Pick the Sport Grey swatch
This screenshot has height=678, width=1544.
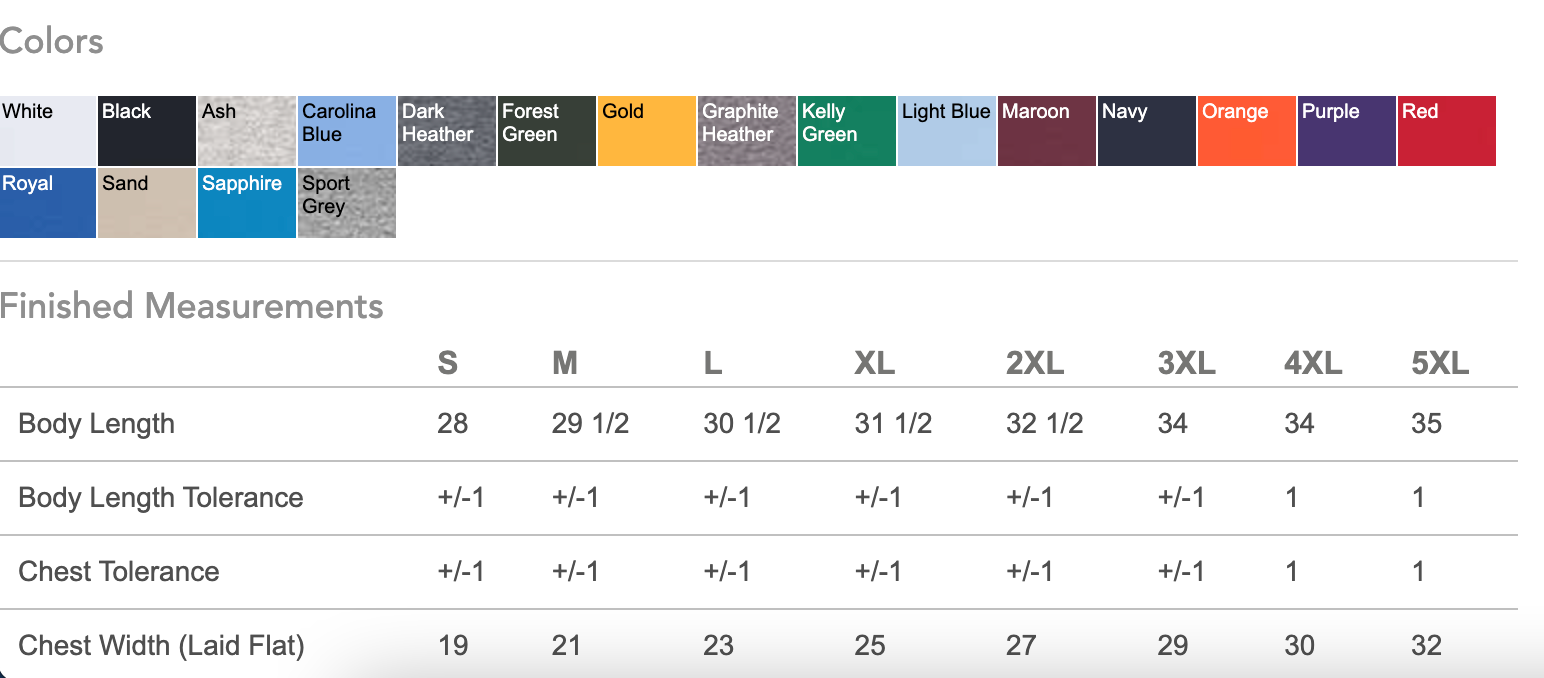(347, 203)
